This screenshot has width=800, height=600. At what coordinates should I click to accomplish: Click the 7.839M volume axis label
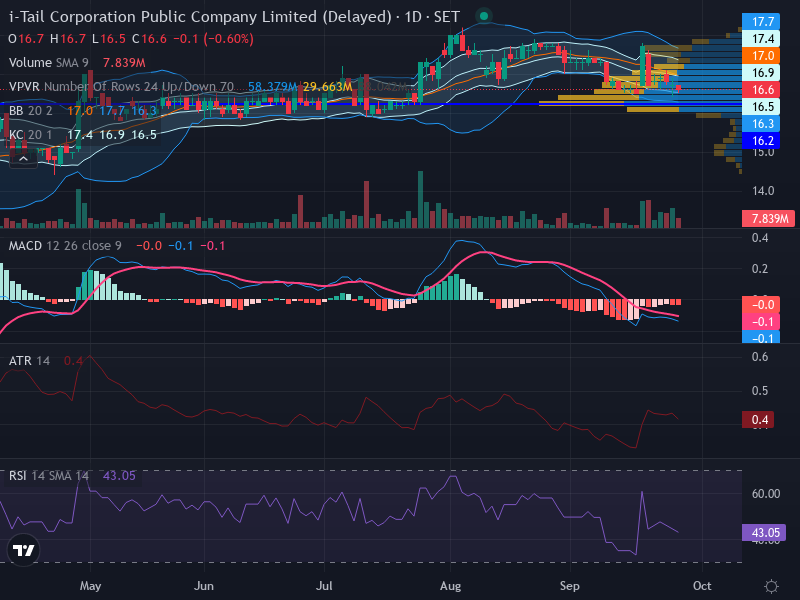click(x=768, y=218)
